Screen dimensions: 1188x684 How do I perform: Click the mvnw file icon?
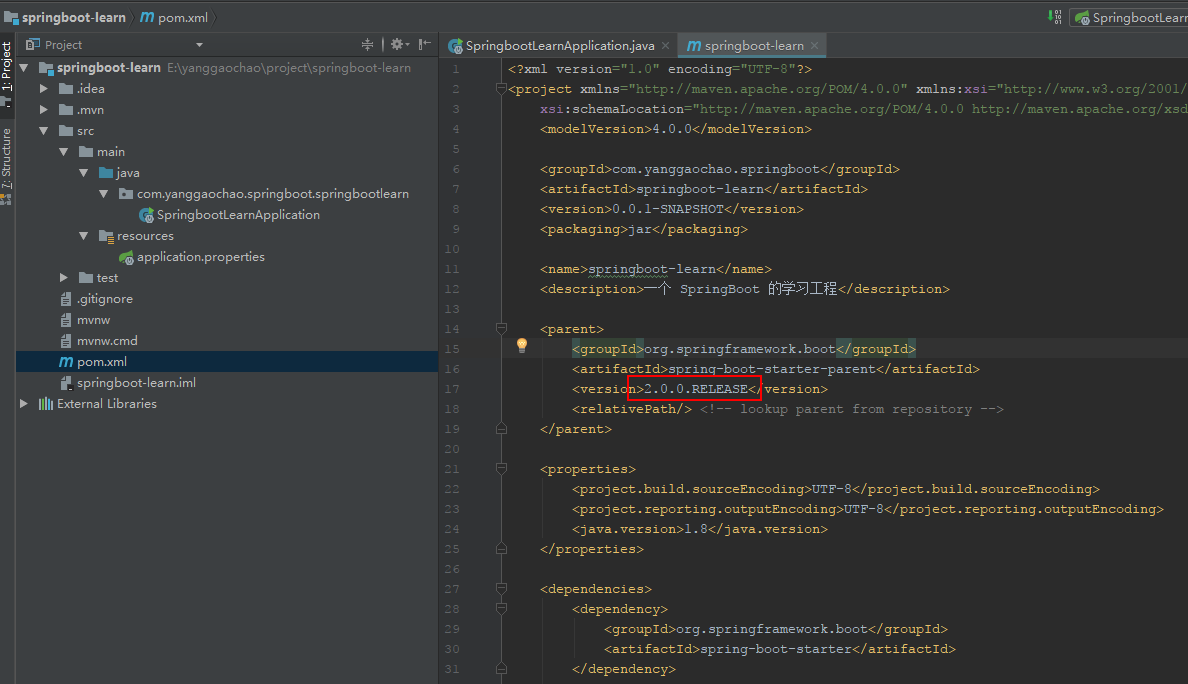(66, 320)
